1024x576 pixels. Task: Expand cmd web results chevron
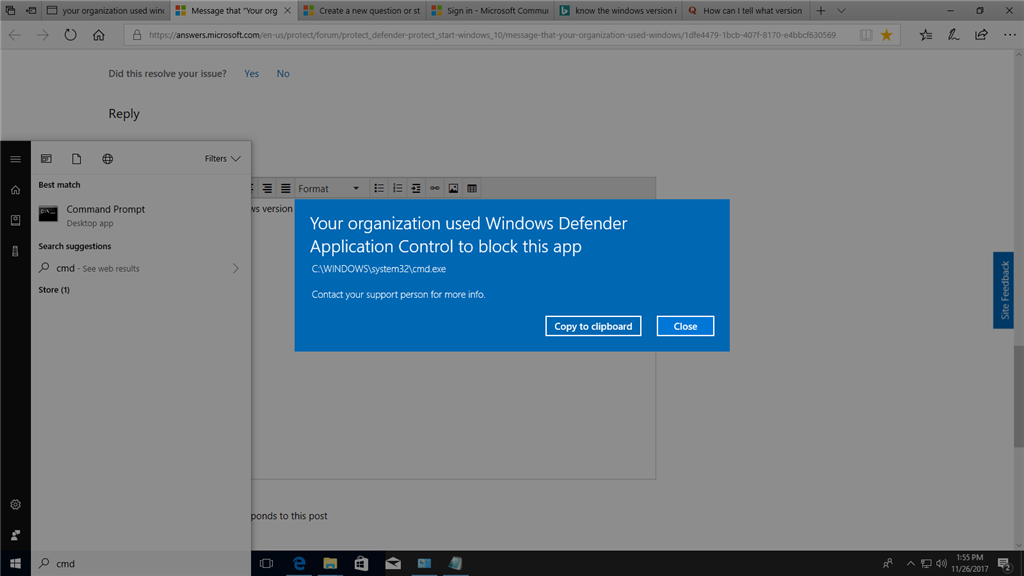pyautogui.click(x=236, y=268)
